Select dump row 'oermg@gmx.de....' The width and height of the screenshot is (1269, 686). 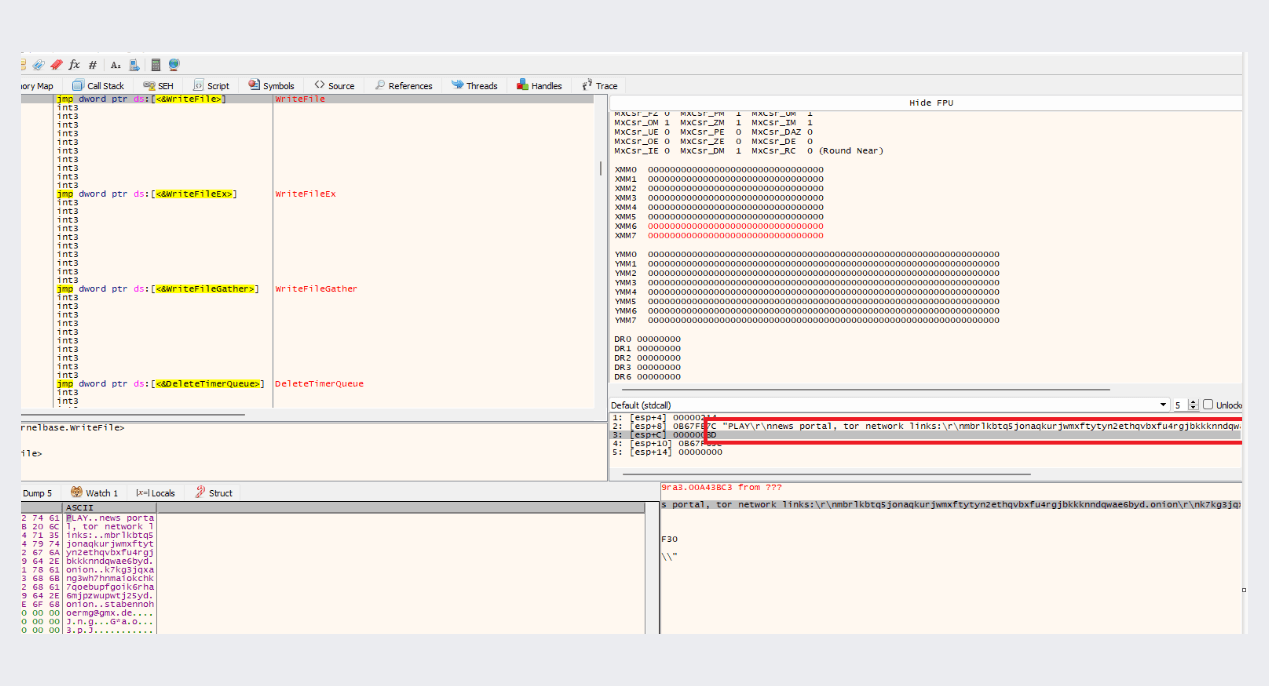110,613
